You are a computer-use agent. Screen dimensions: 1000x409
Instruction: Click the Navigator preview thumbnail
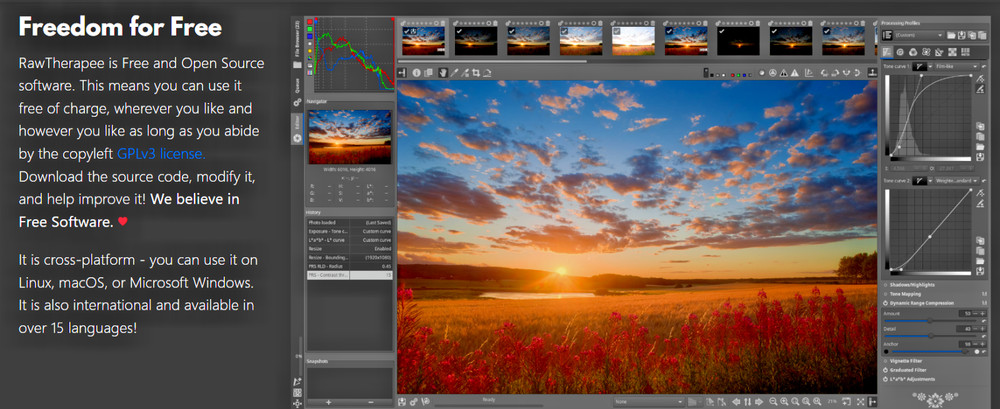350,137
